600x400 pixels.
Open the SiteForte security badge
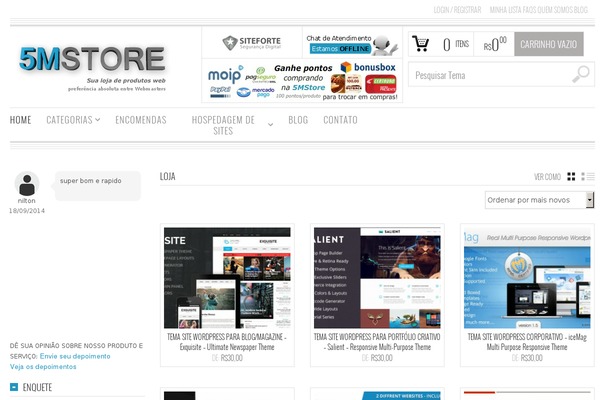coord(252,43)
